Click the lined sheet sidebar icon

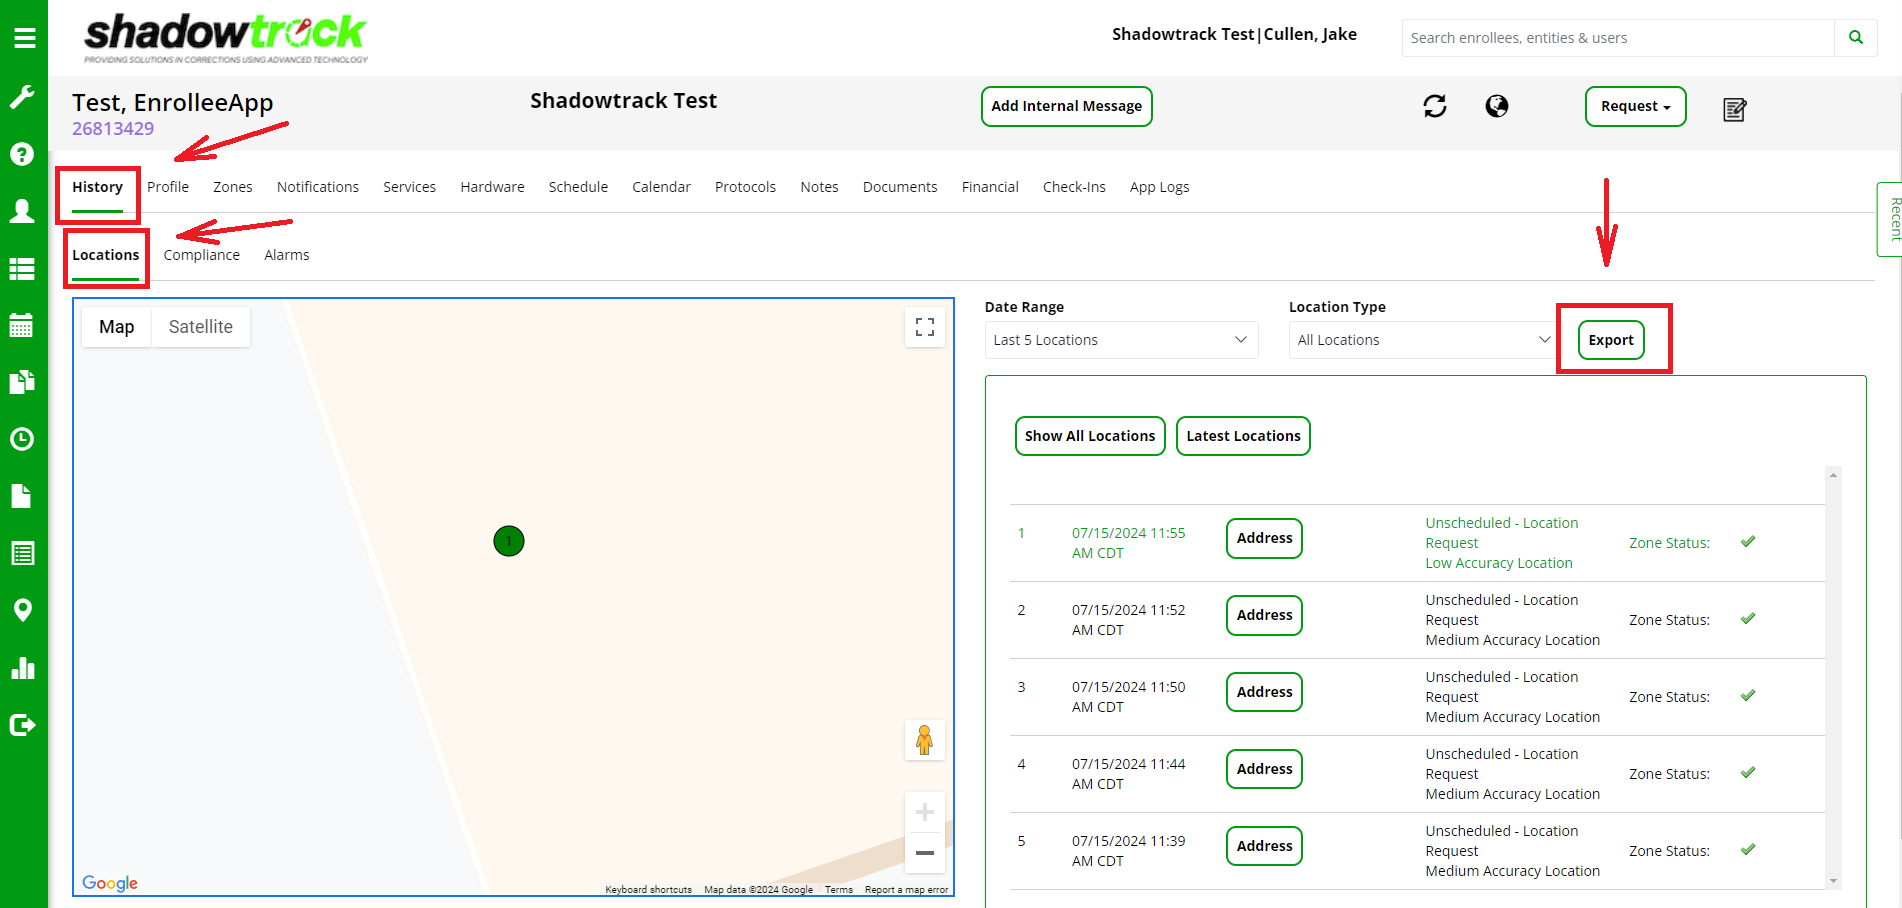click(22, 553)
